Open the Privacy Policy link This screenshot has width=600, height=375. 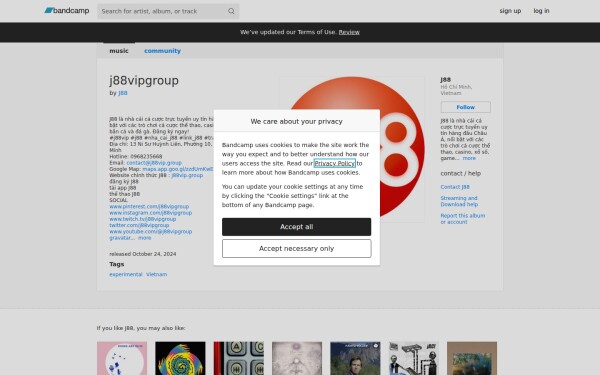click(334, 163)
